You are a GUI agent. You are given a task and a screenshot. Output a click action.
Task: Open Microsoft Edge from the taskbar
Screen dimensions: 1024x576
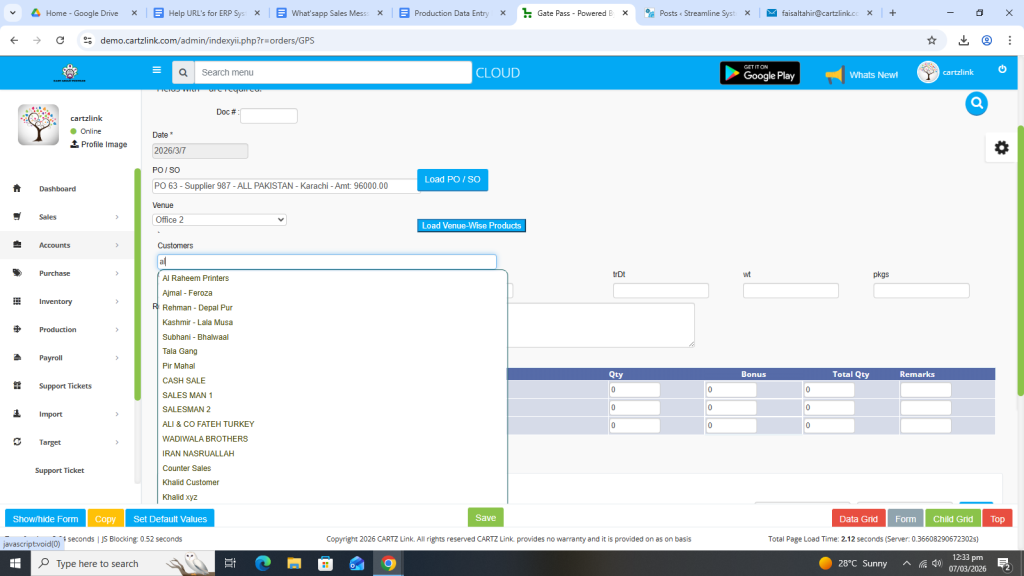click(x=263, y=564)
